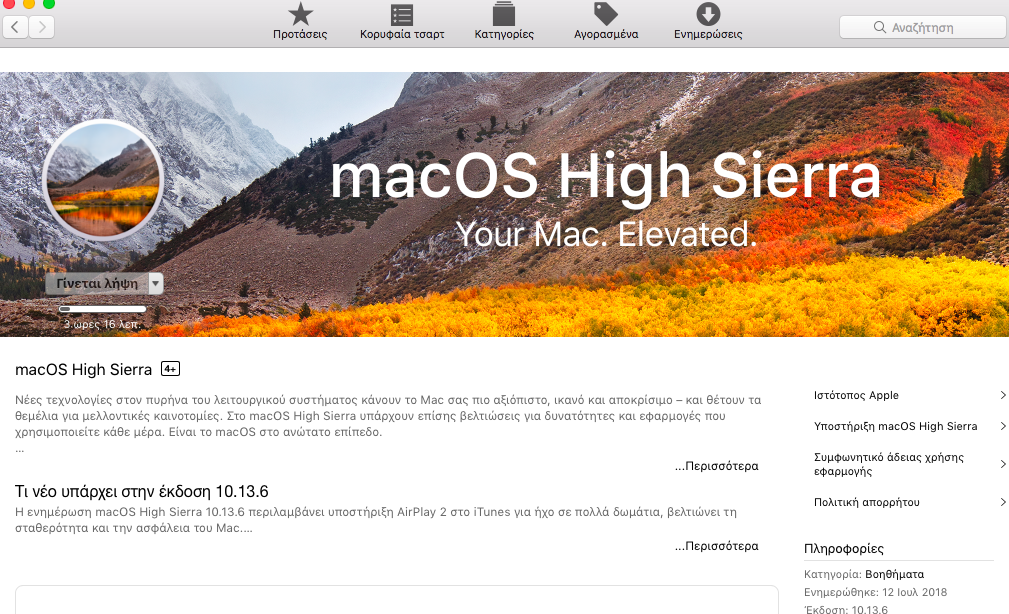This screenshot has width=1009, height=614.
Task: Click the download progress bar
Action: (x=102, y=309)
